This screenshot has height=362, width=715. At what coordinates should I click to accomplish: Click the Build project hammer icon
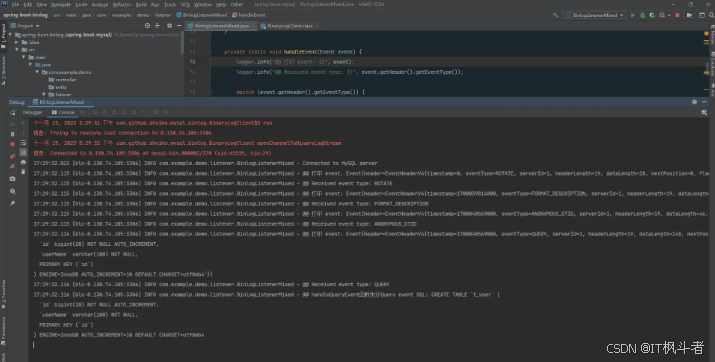click(555, 15)
